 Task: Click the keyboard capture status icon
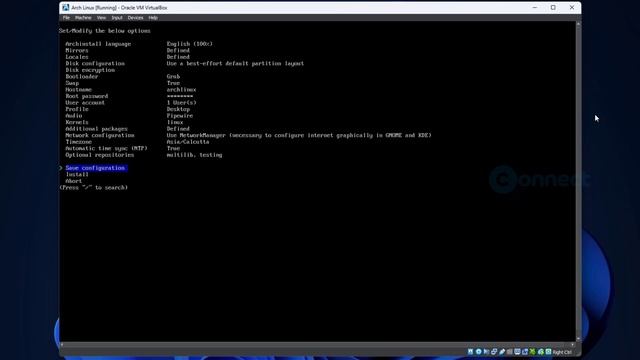(549, 351)
